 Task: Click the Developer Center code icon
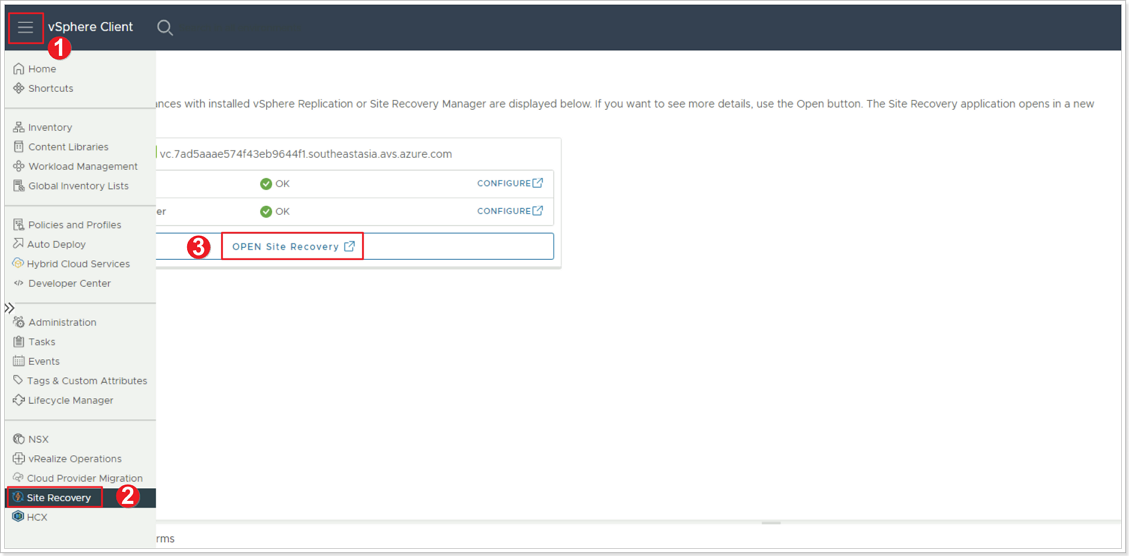point(19,283)
